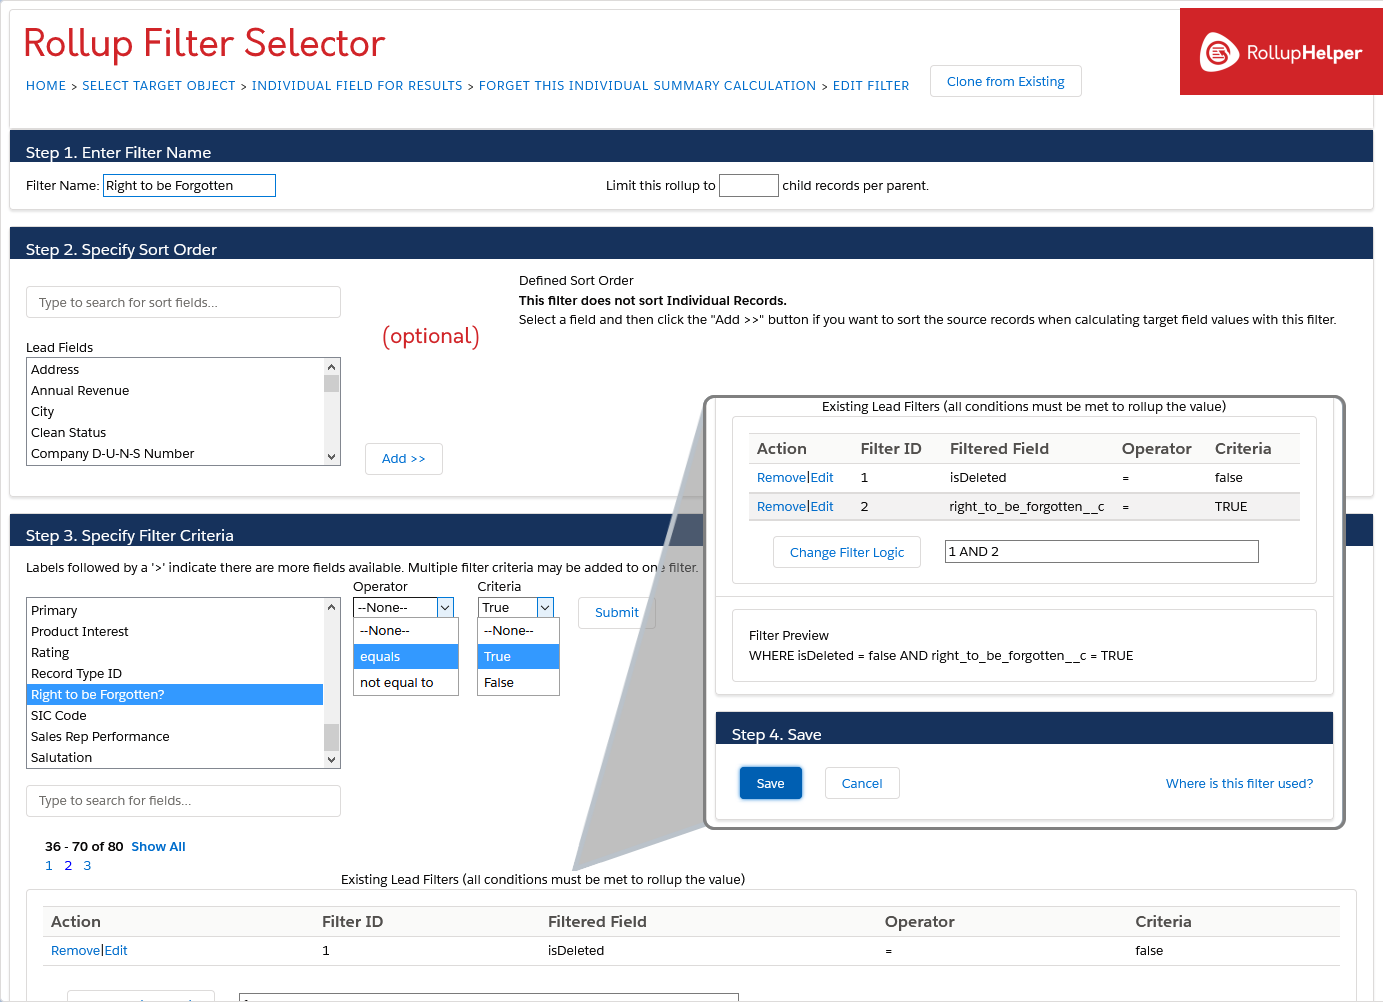Select Record Type ID field

pos(176,674)
